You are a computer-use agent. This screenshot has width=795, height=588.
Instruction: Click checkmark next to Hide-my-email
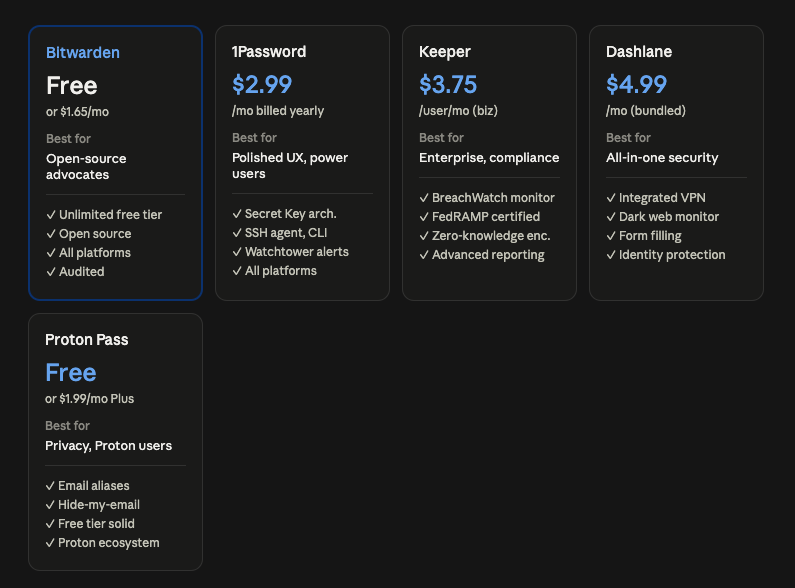tap(50, 505)
